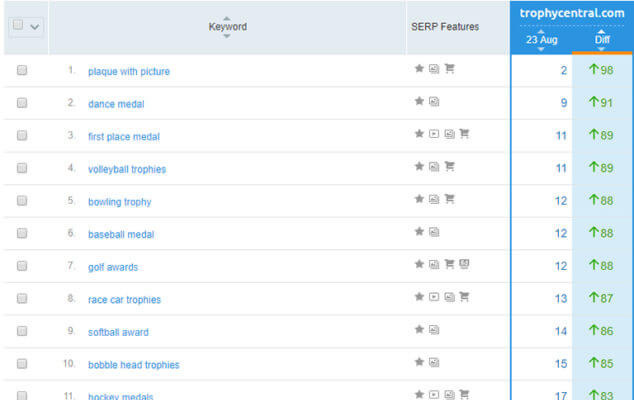The height and width of the screenshot is (400, 634).
Task: Click last SERP feature icon in golf awards row
Action: (x=464, y=264)
